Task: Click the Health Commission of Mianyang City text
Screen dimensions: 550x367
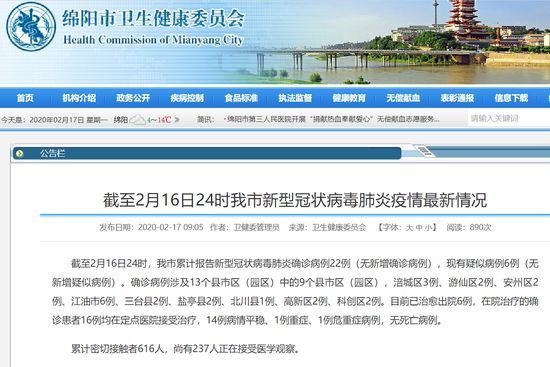Action: 153,40
